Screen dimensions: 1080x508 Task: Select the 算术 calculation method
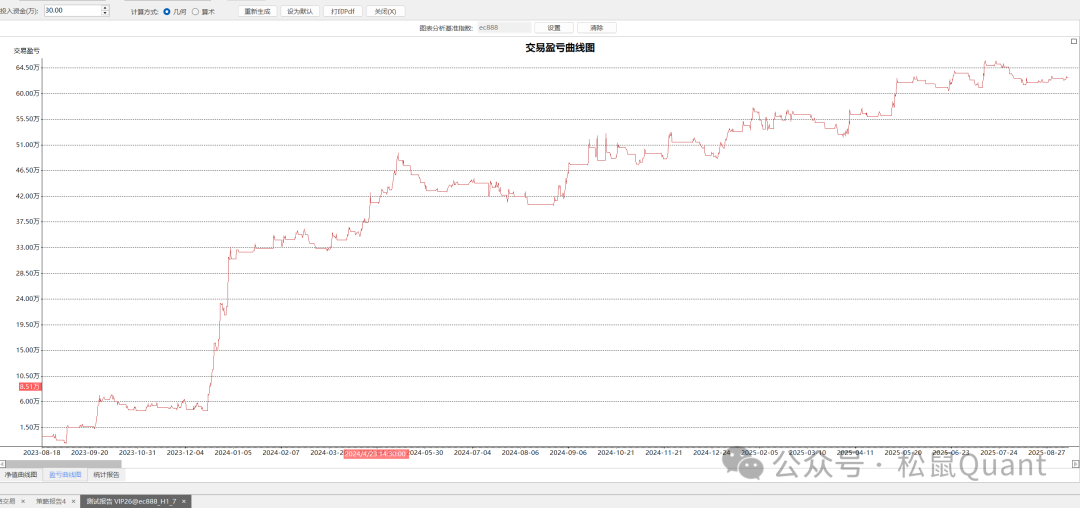coord(195,11)
